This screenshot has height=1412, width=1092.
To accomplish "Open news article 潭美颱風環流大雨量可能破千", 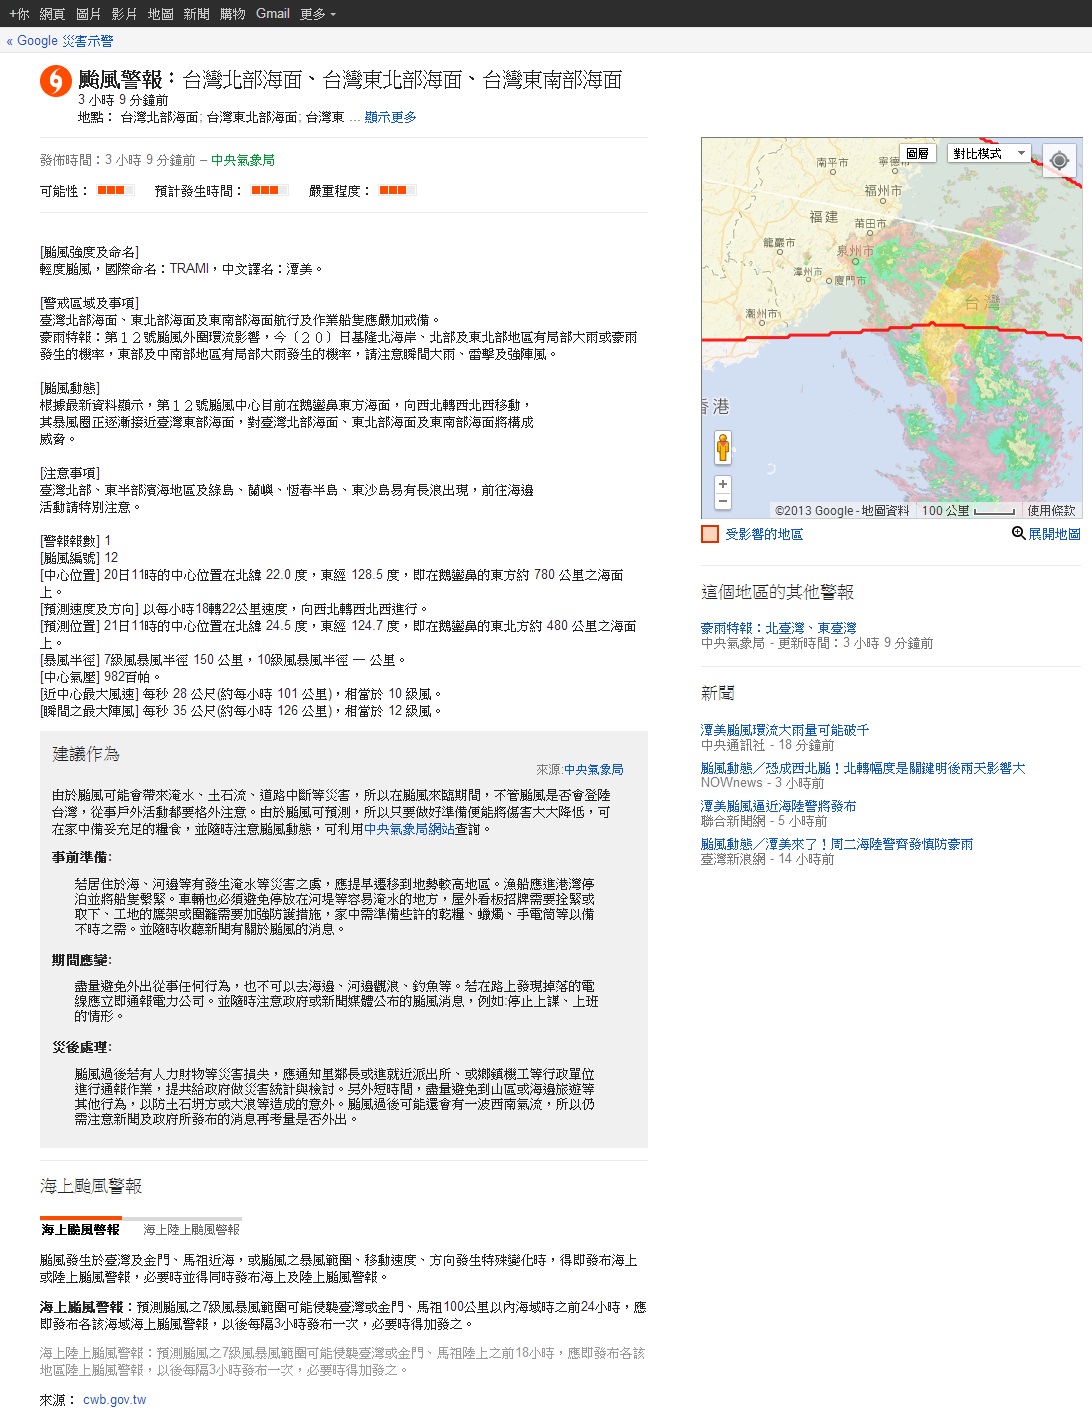I will point(784,730).
